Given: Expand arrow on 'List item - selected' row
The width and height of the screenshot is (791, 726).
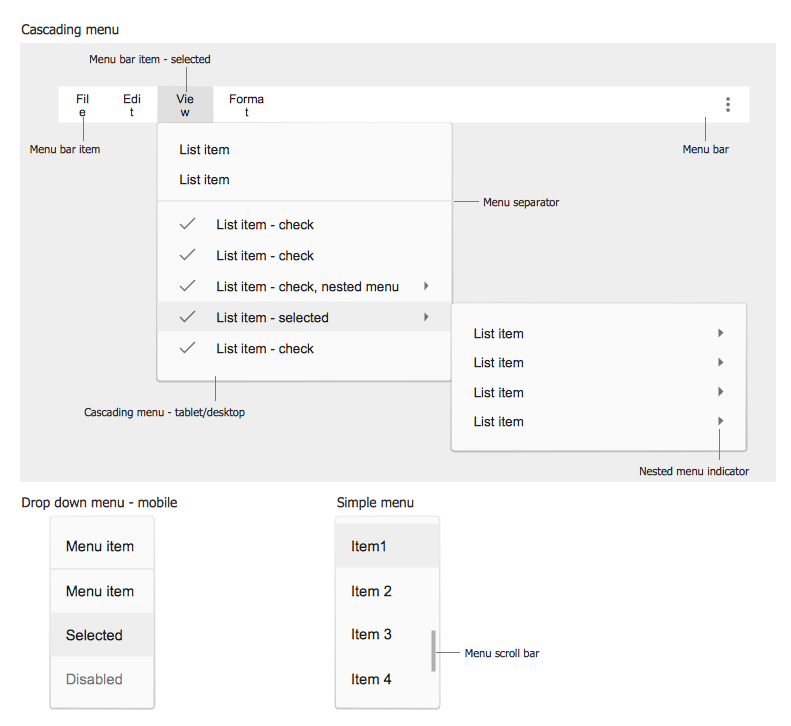Looking at the screenshot, I should click(426, 317).
